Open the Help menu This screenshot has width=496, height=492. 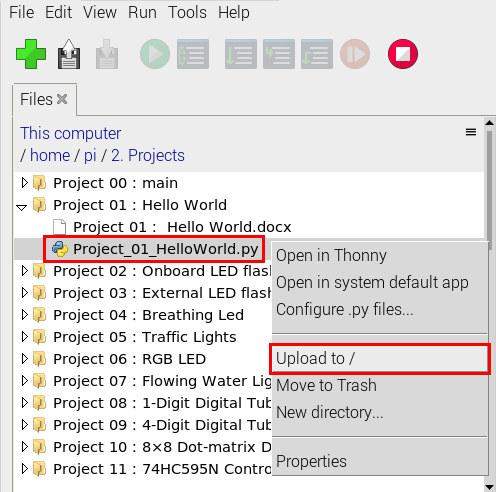tap(234, 13)
